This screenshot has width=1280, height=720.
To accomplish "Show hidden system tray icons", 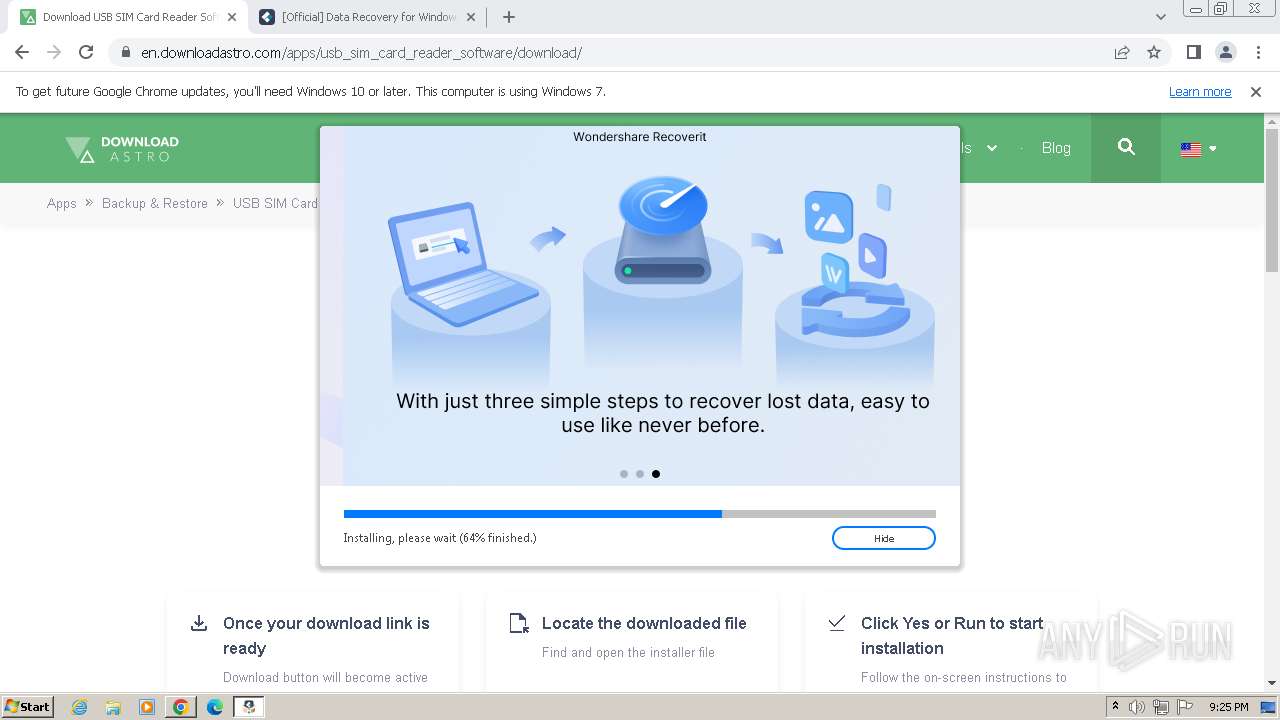I will pos(1115,706).
